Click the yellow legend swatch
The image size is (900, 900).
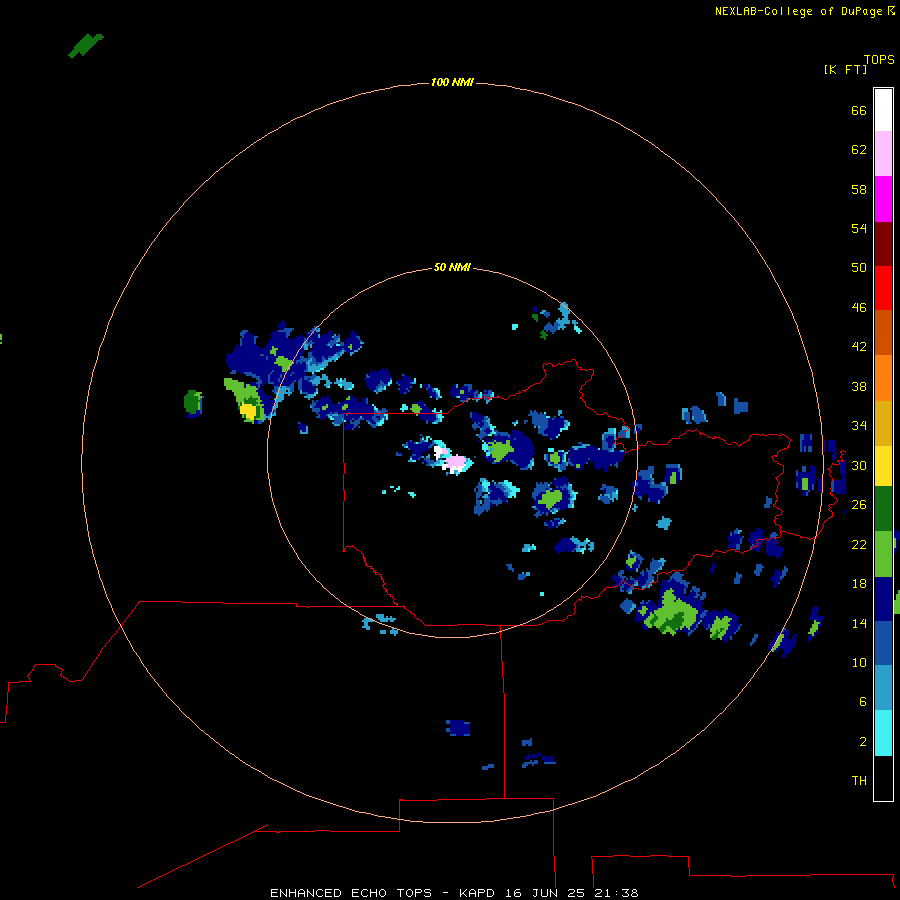pyautogui.click(x=883, y=466)
